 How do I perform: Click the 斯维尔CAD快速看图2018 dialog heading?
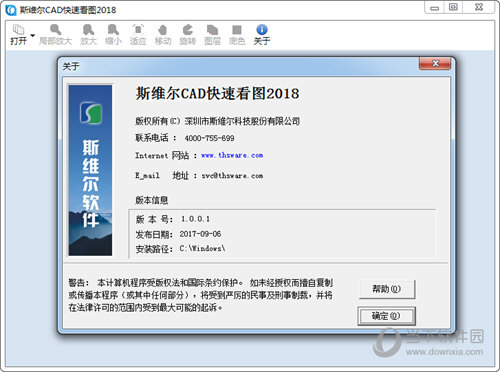tap(217, 93)
